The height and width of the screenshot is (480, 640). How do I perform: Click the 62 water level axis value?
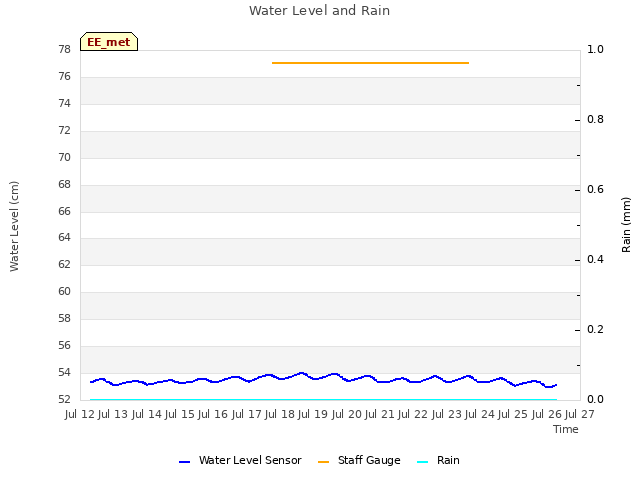[64, 264]
